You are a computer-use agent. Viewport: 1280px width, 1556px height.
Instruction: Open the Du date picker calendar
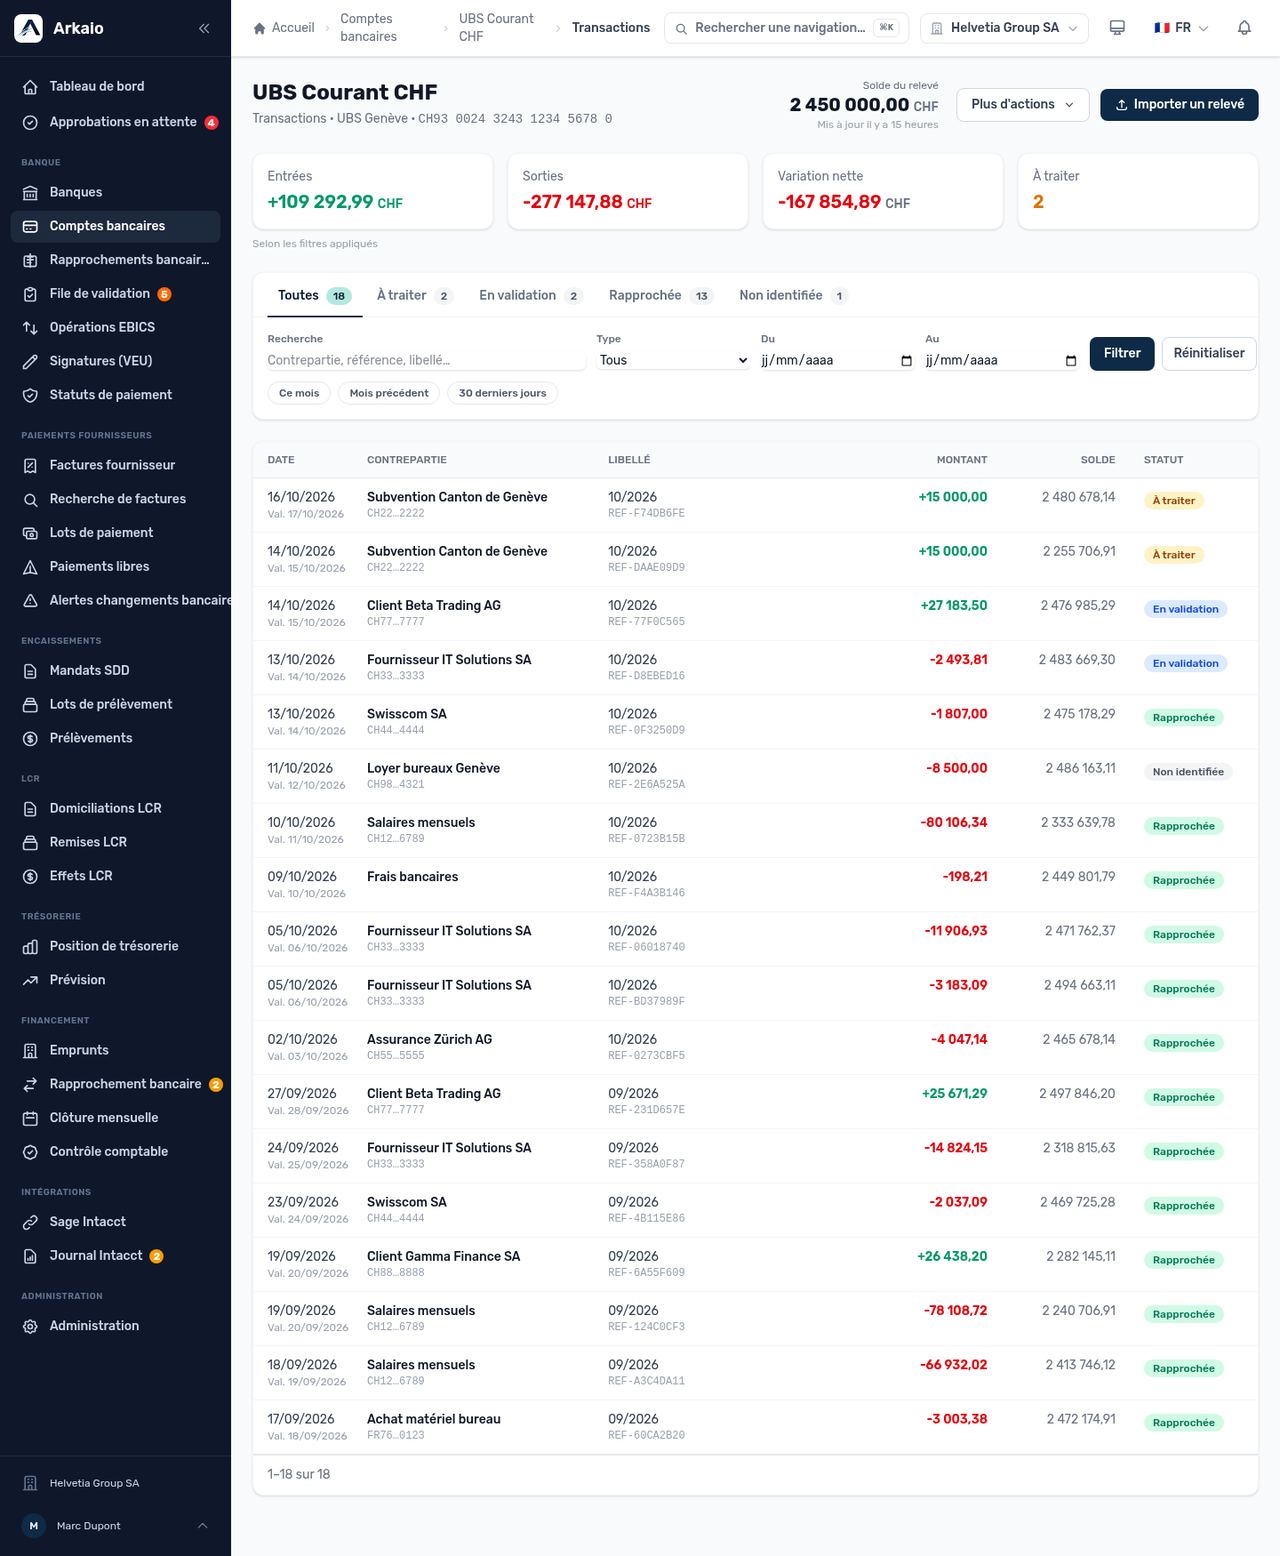(906, 361)
